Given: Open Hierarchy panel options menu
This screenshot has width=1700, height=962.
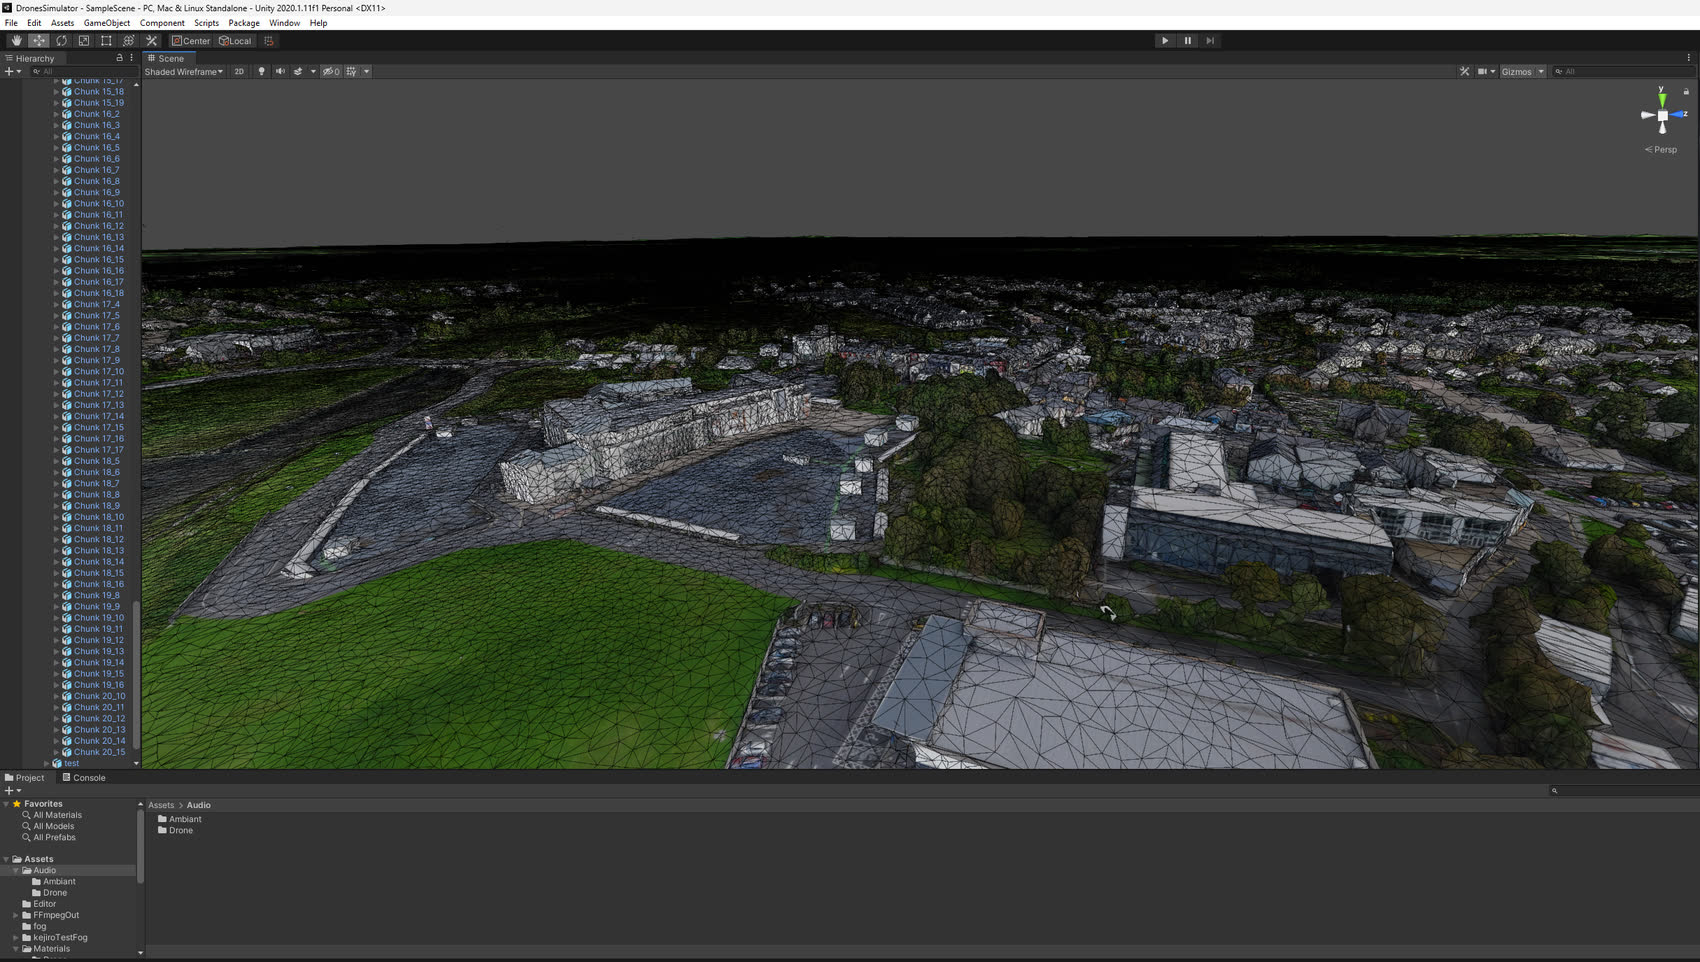Looking at the screenshot, I should point(132,58).
